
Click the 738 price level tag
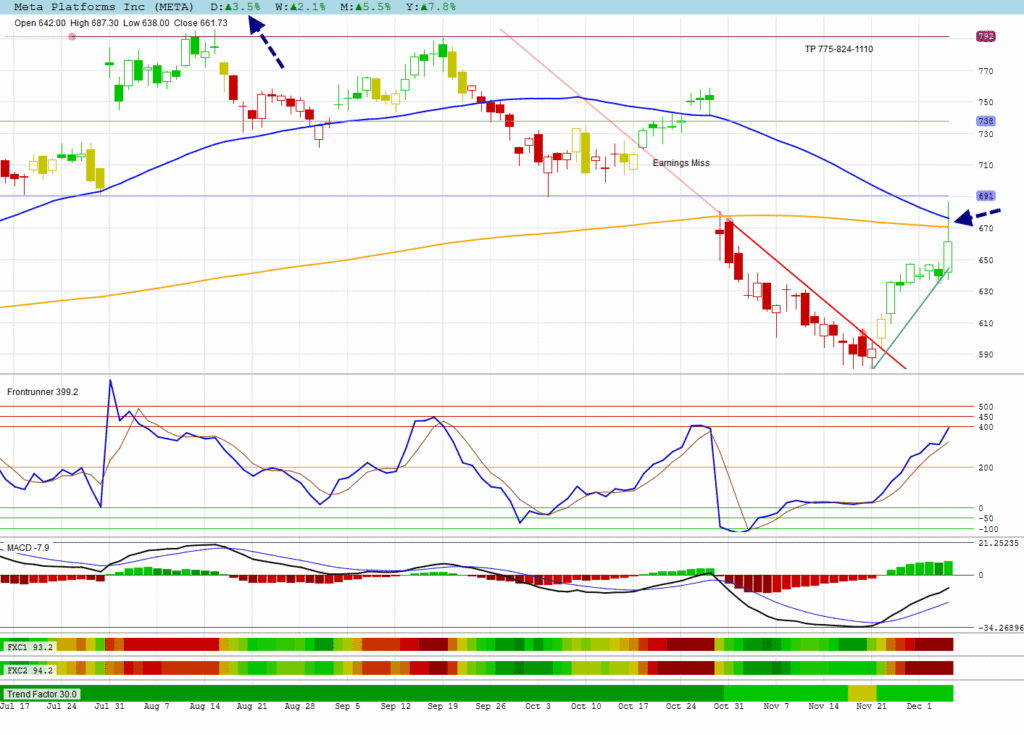984,122
